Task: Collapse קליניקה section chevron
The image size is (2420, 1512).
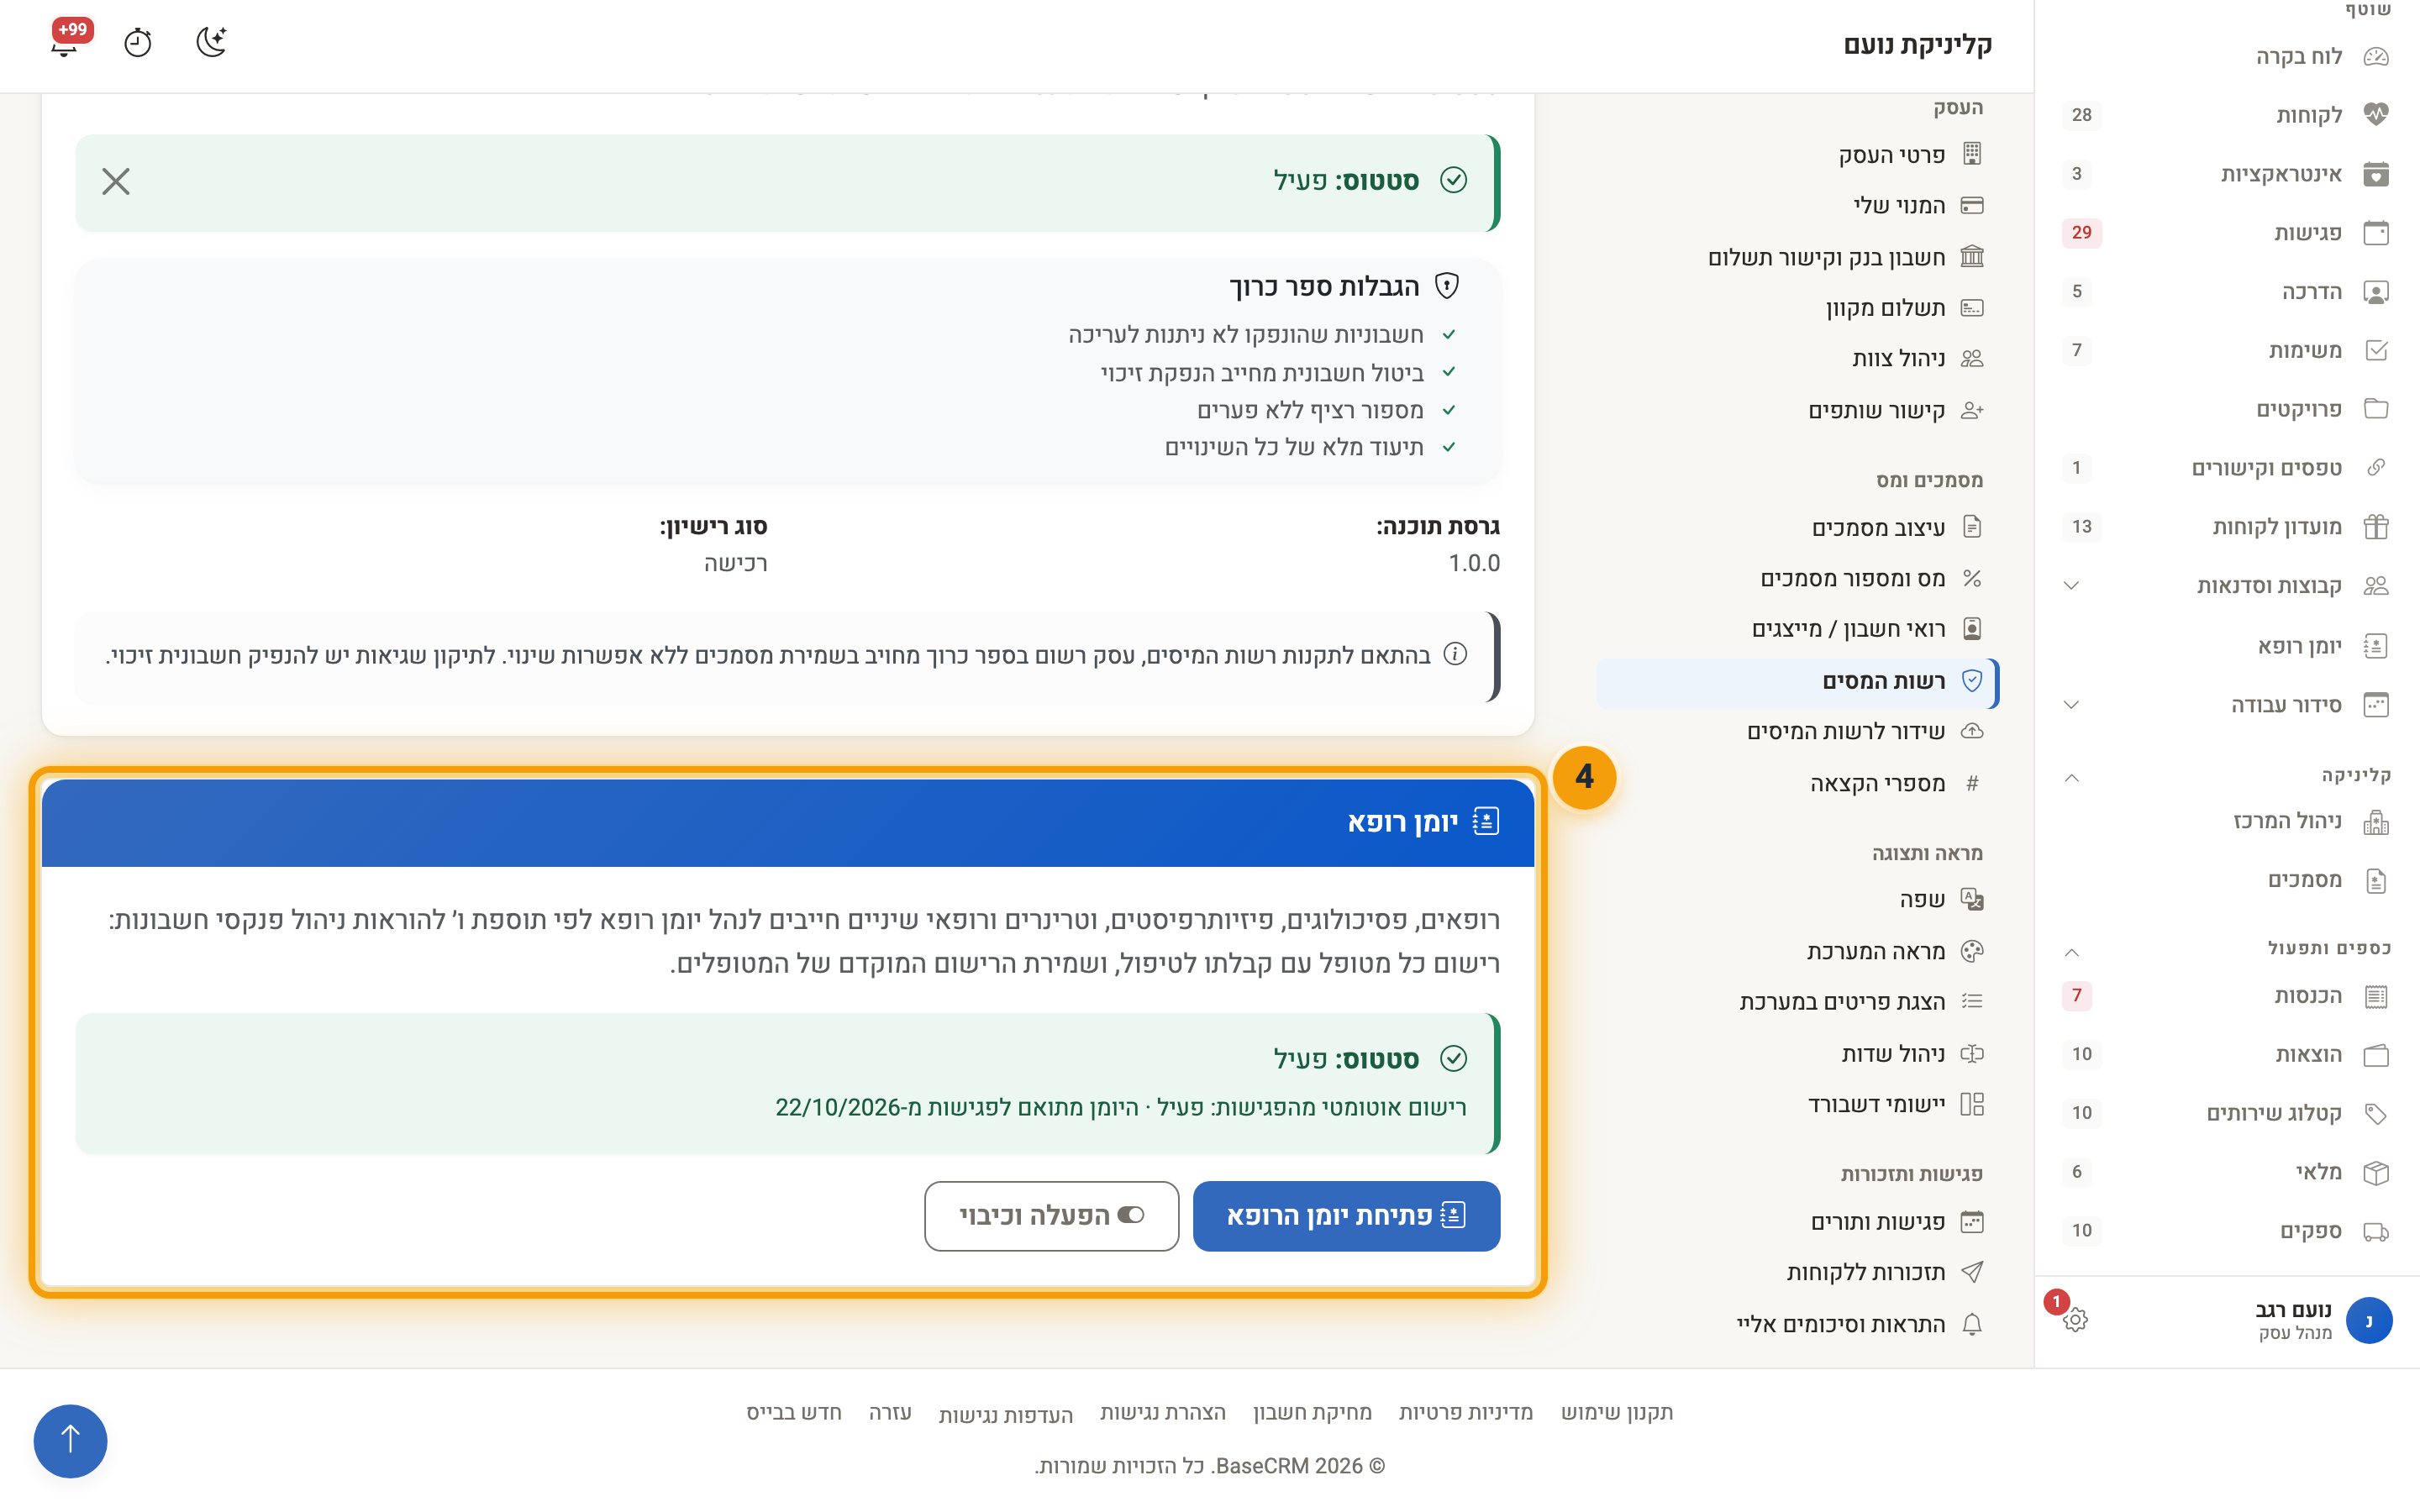Action: pyautogui.click(x=2072, y=778)
